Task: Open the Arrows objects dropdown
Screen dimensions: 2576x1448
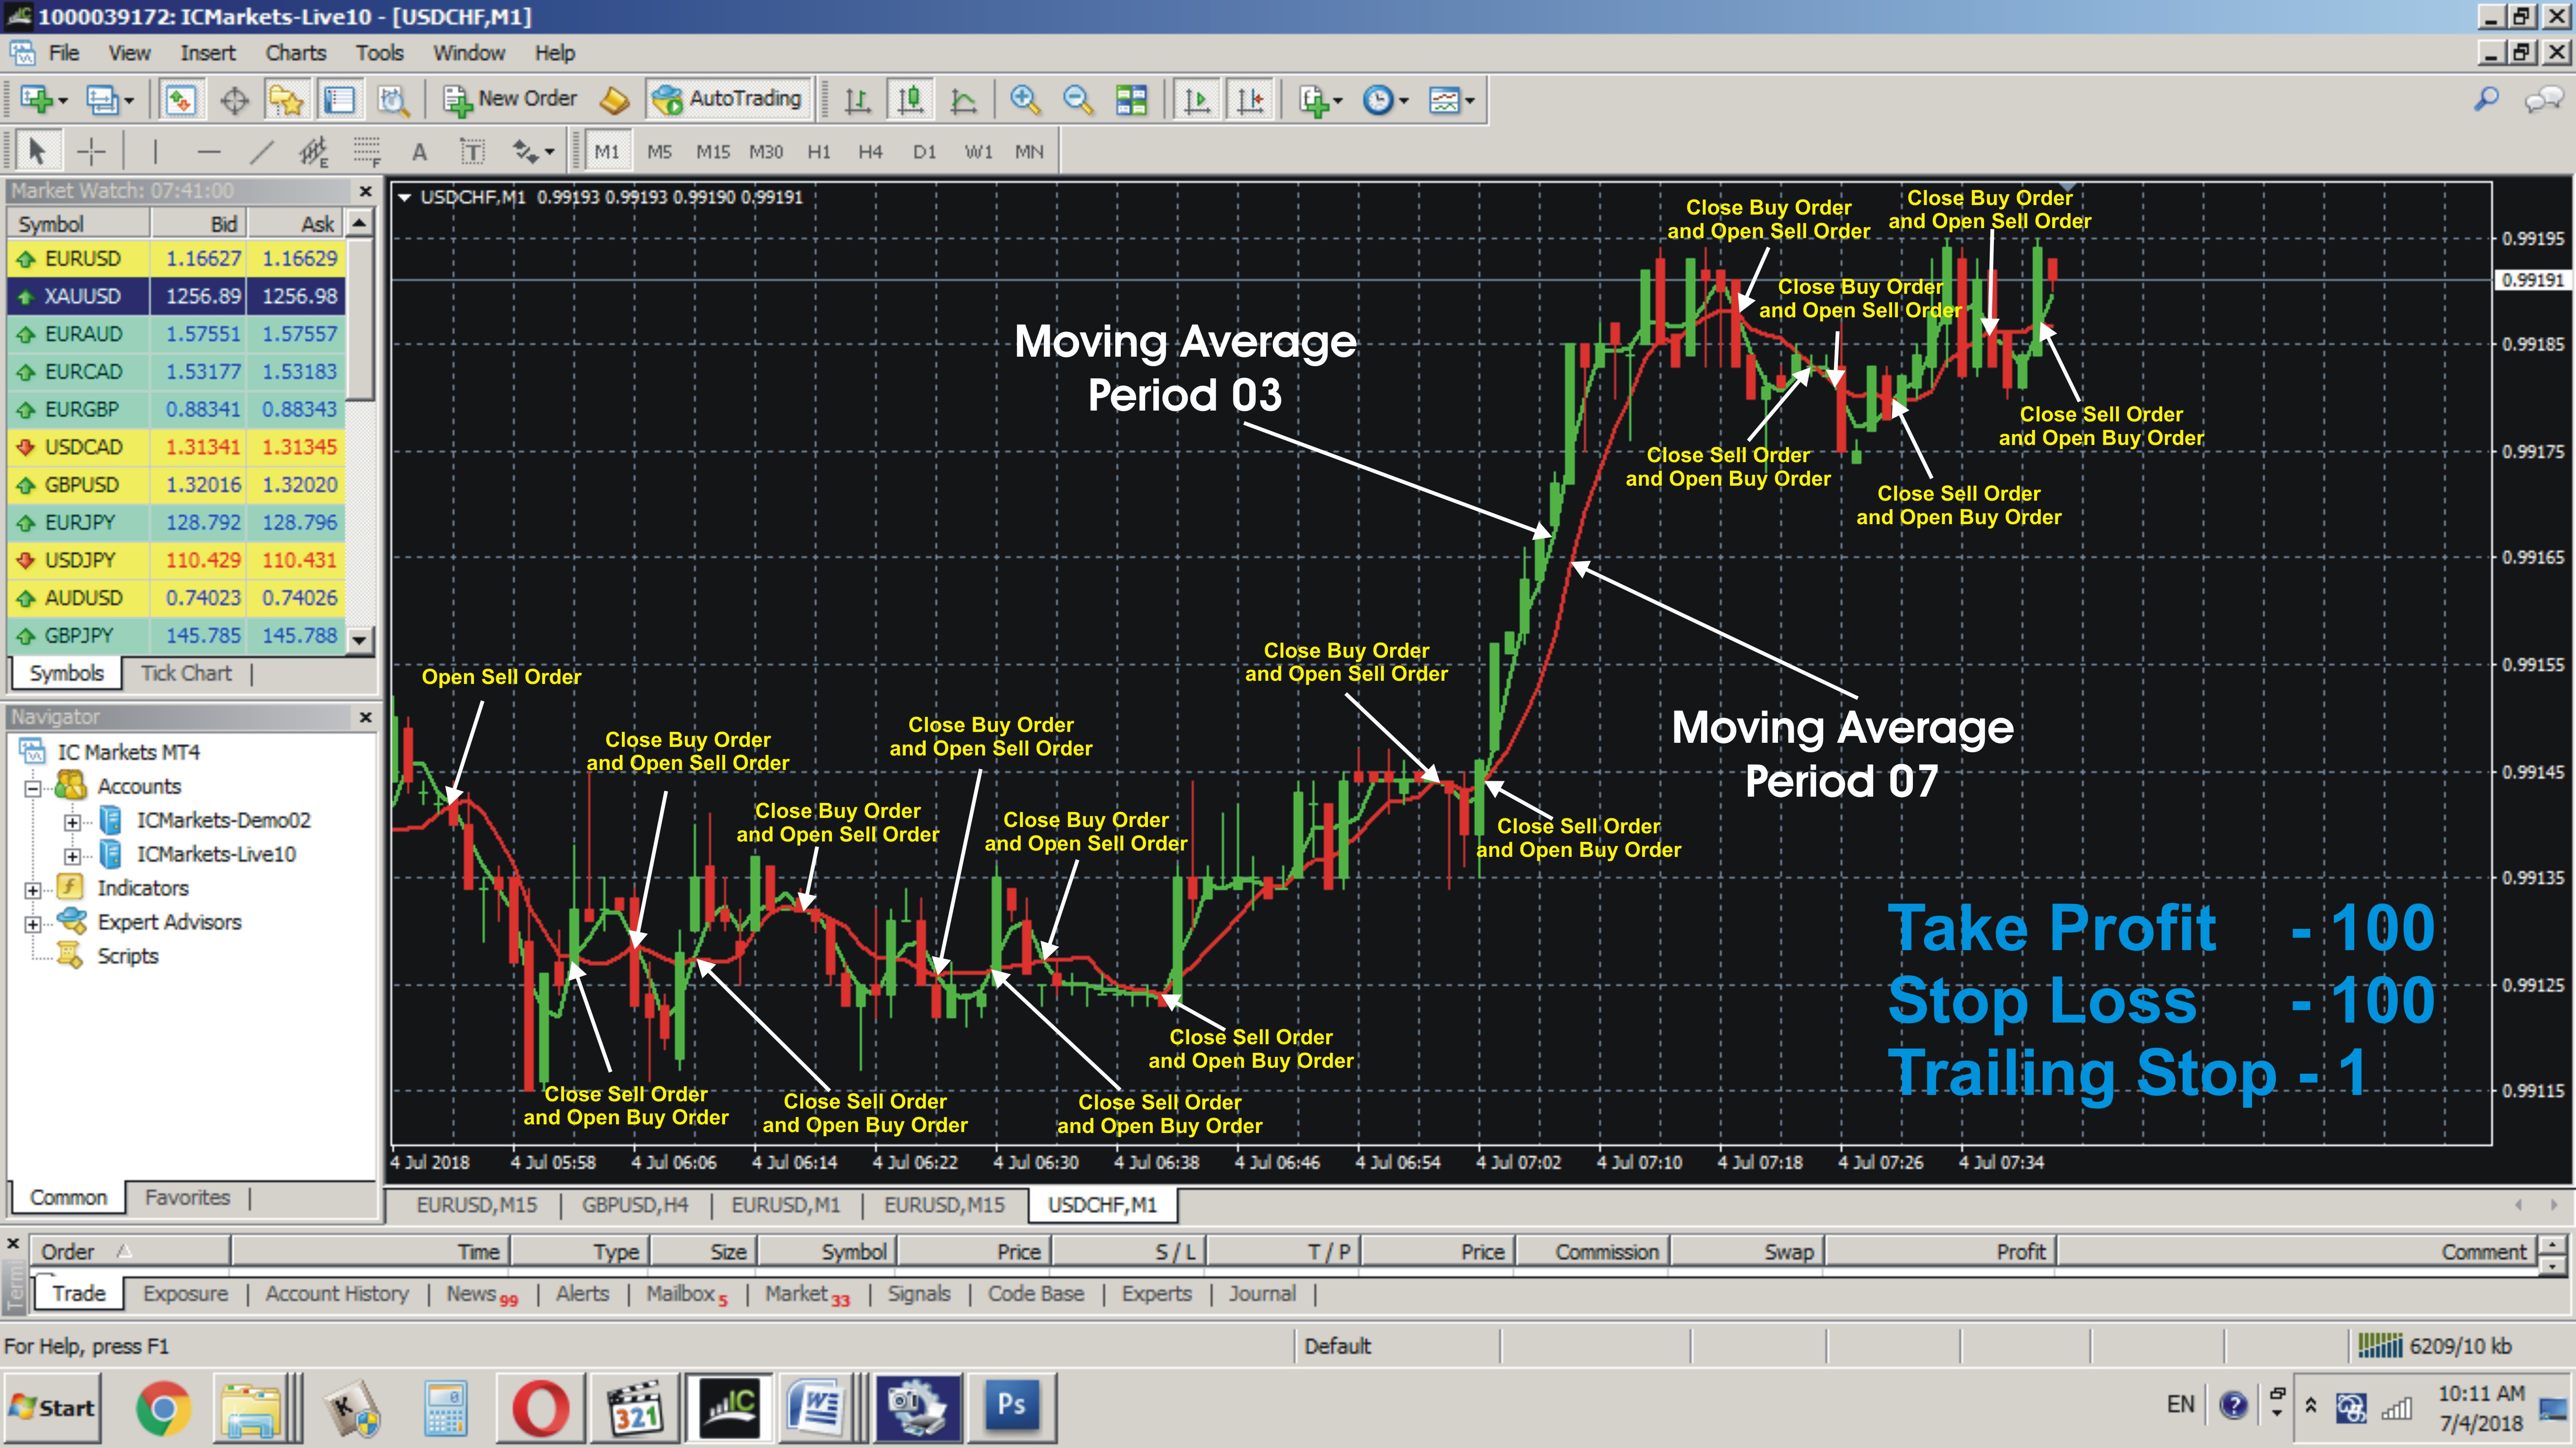Action: click(x=549, y=153)
